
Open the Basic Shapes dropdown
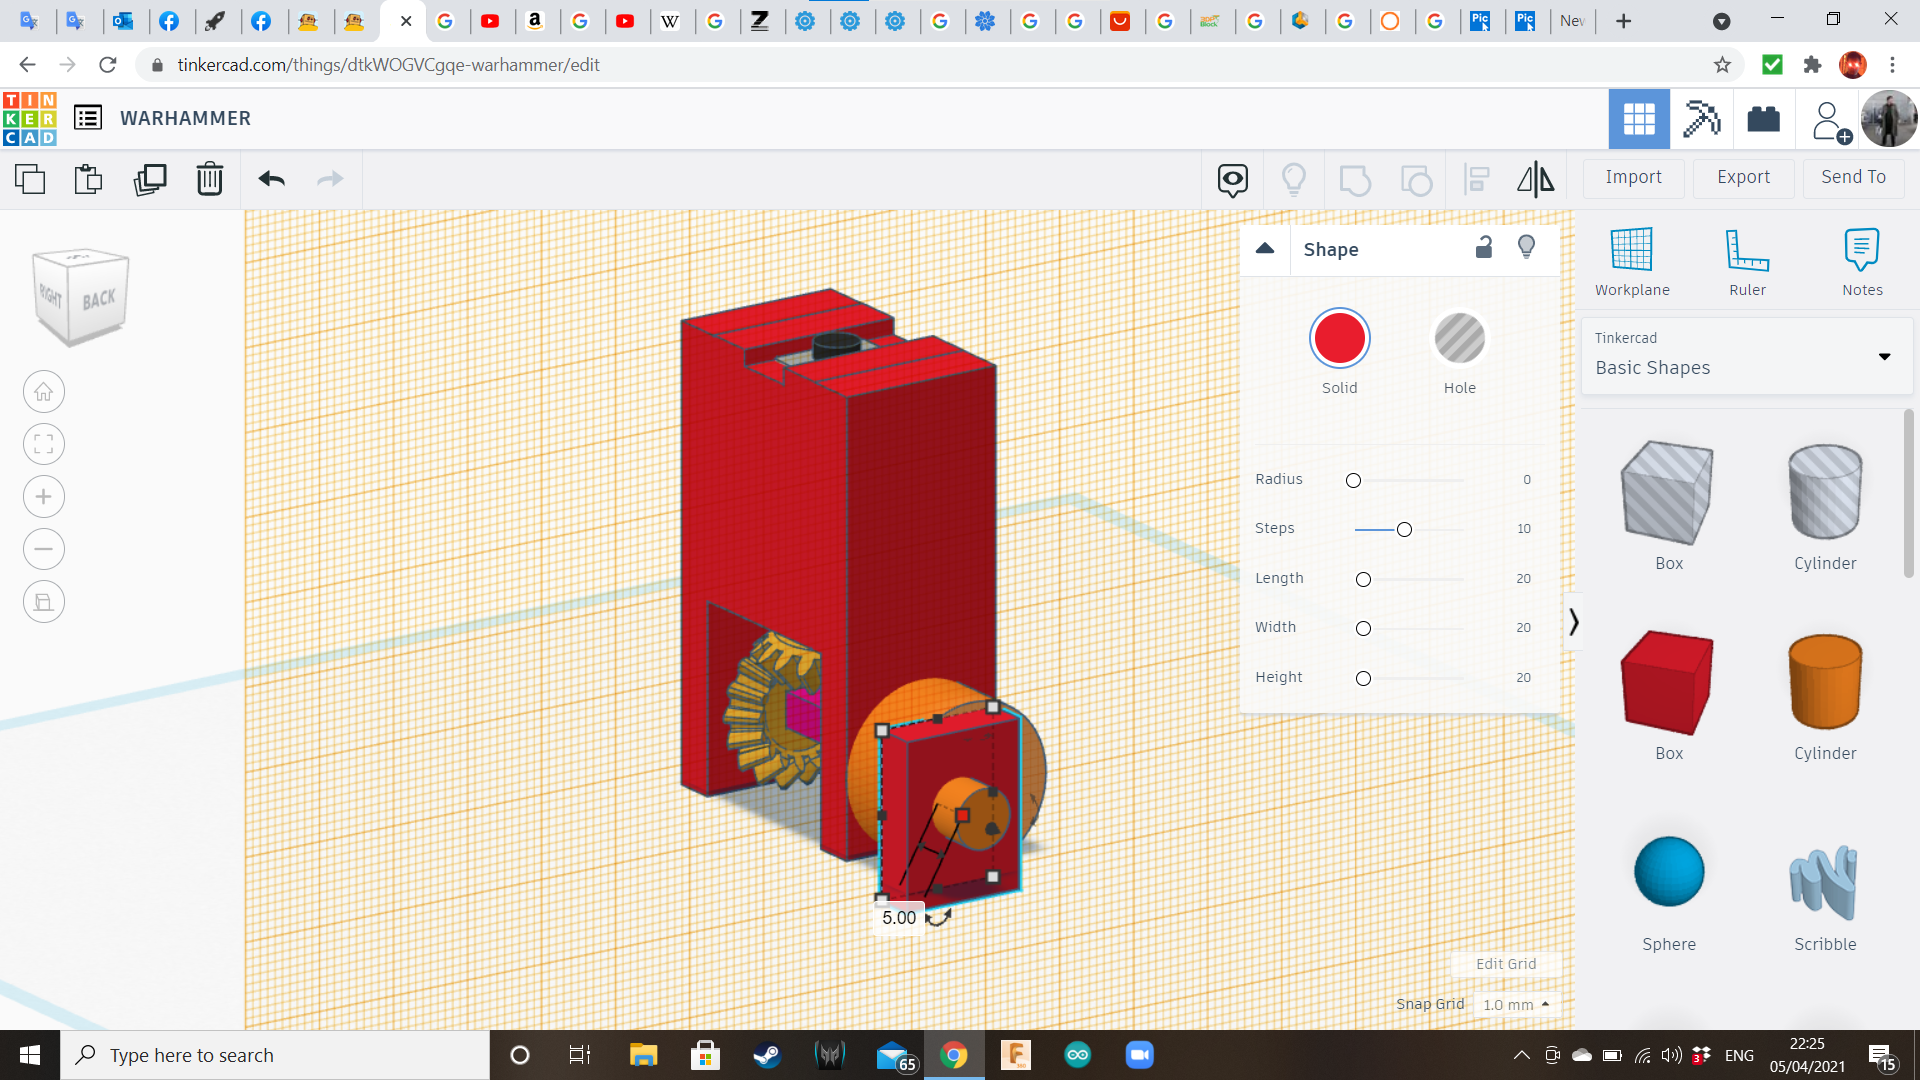[1747, 356]
